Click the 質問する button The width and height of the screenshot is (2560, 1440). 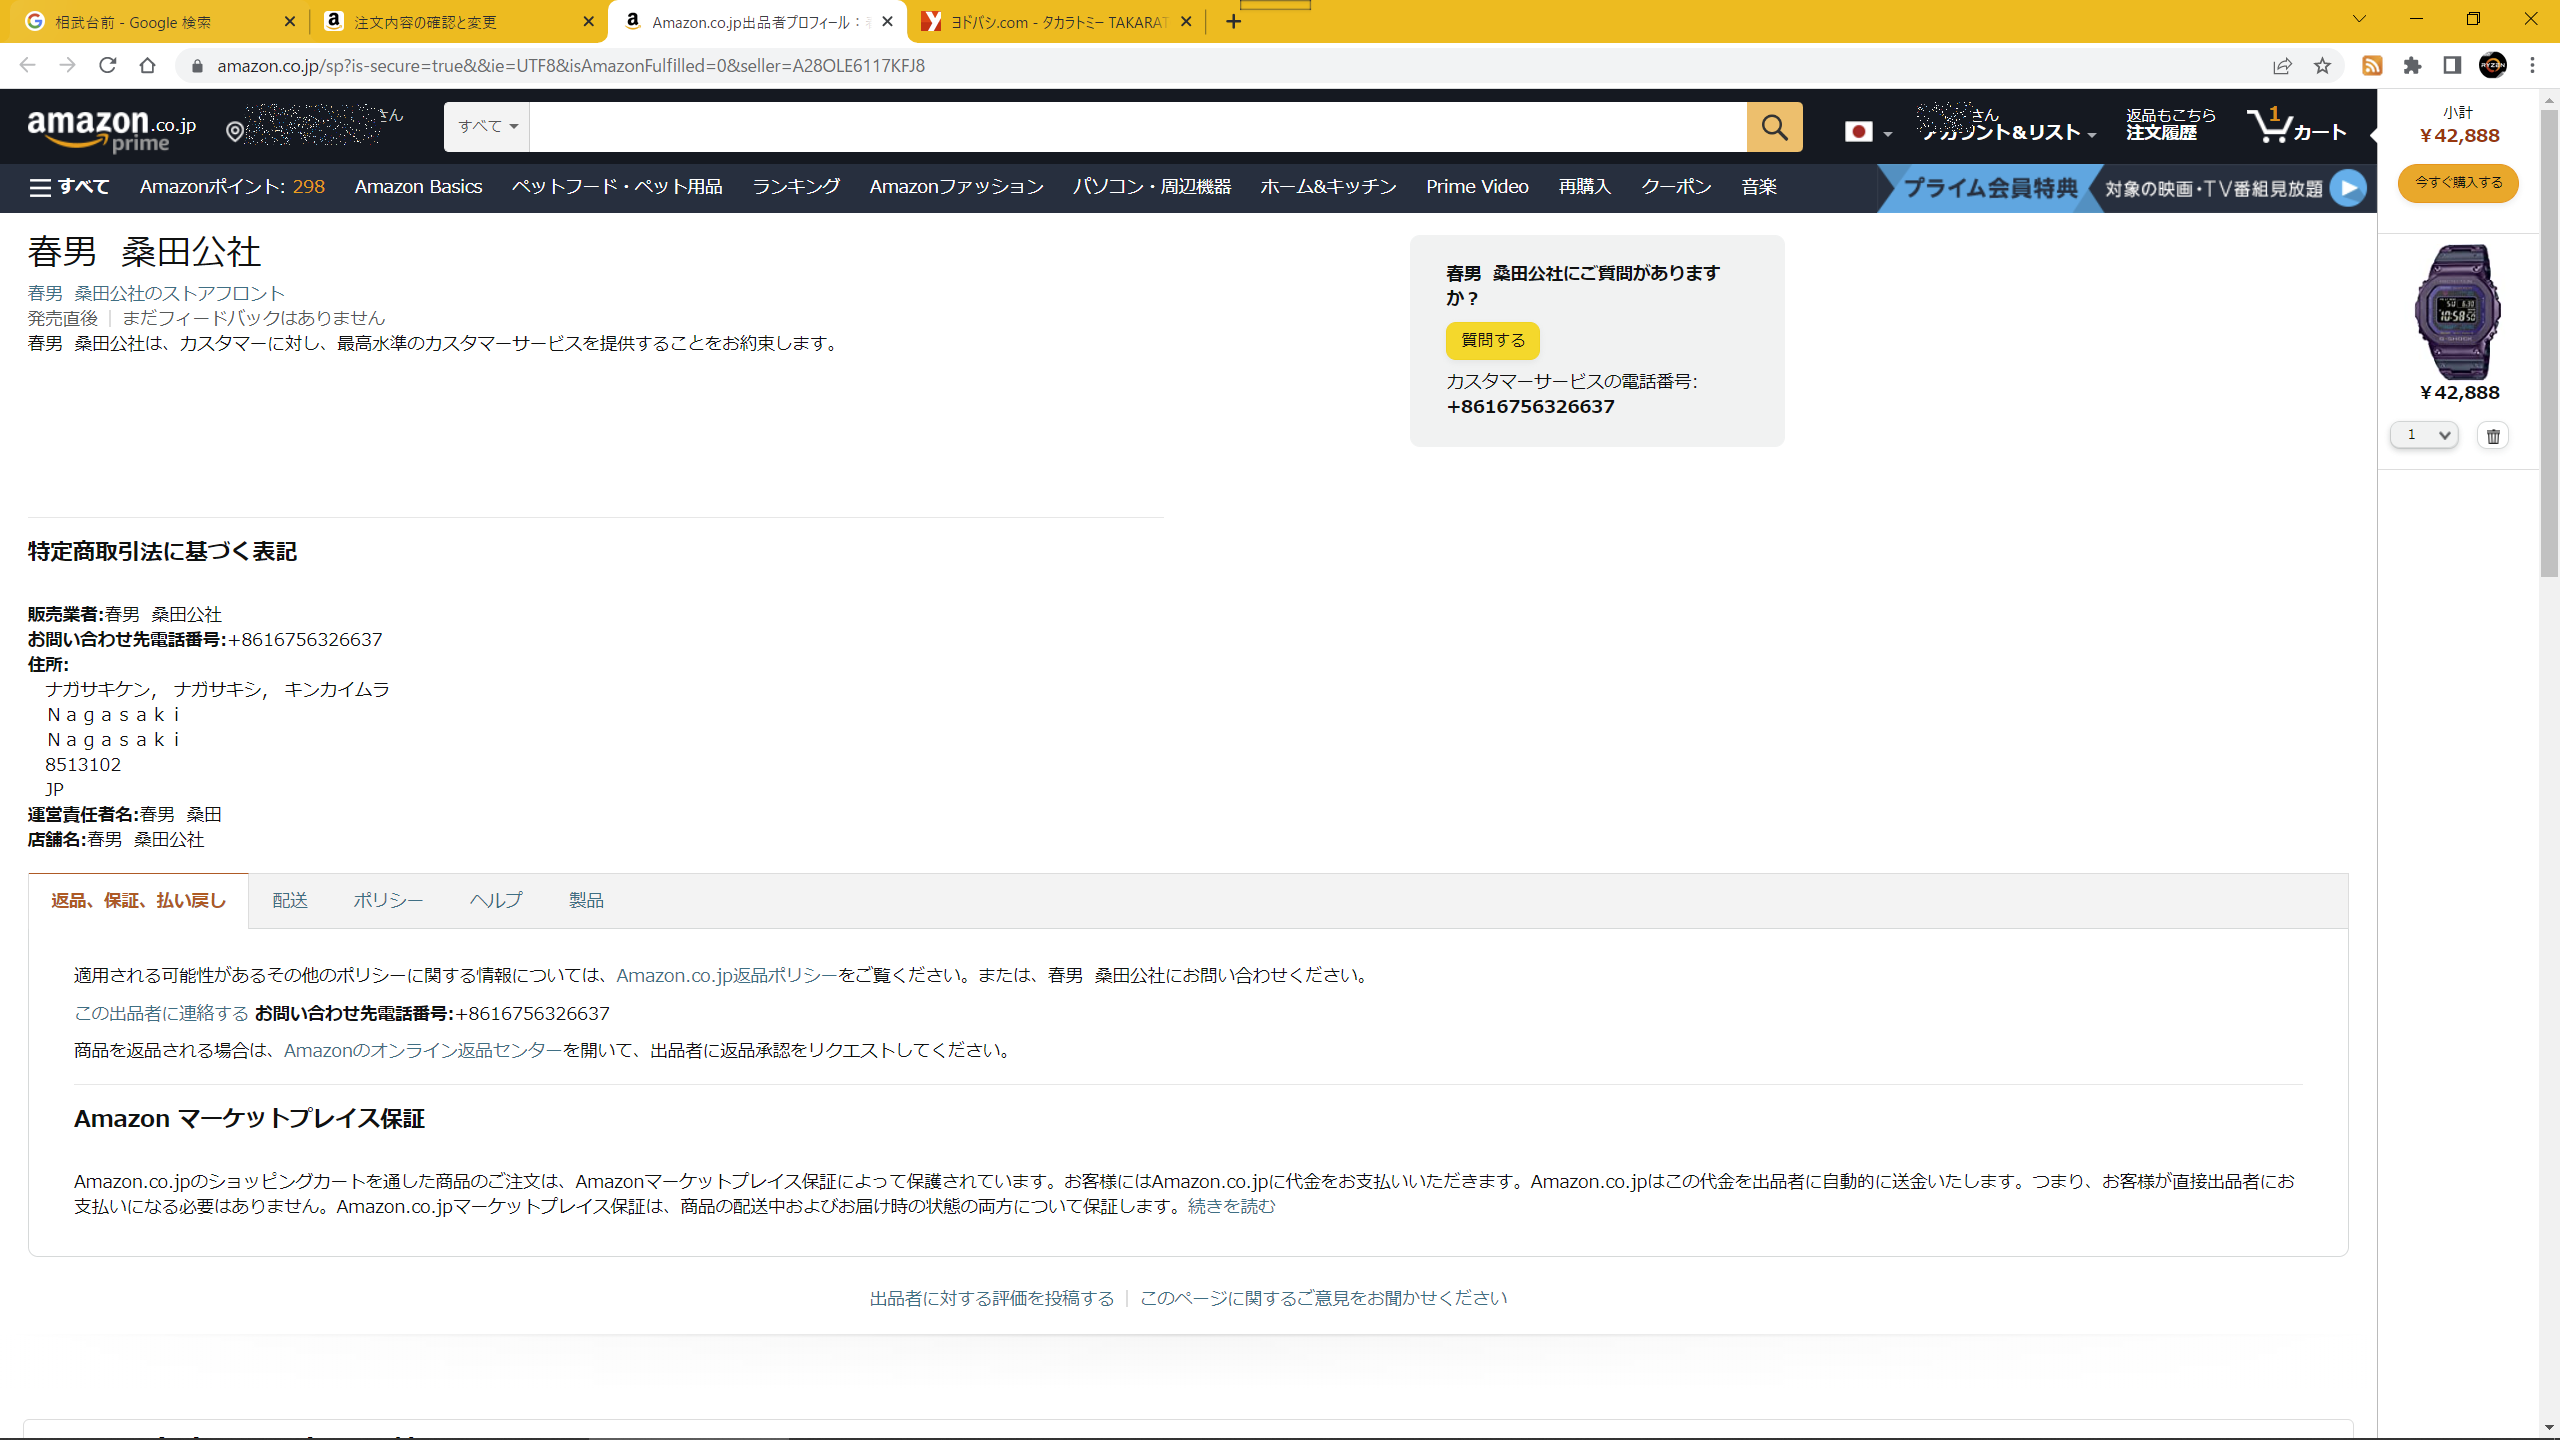[1493, 340]
